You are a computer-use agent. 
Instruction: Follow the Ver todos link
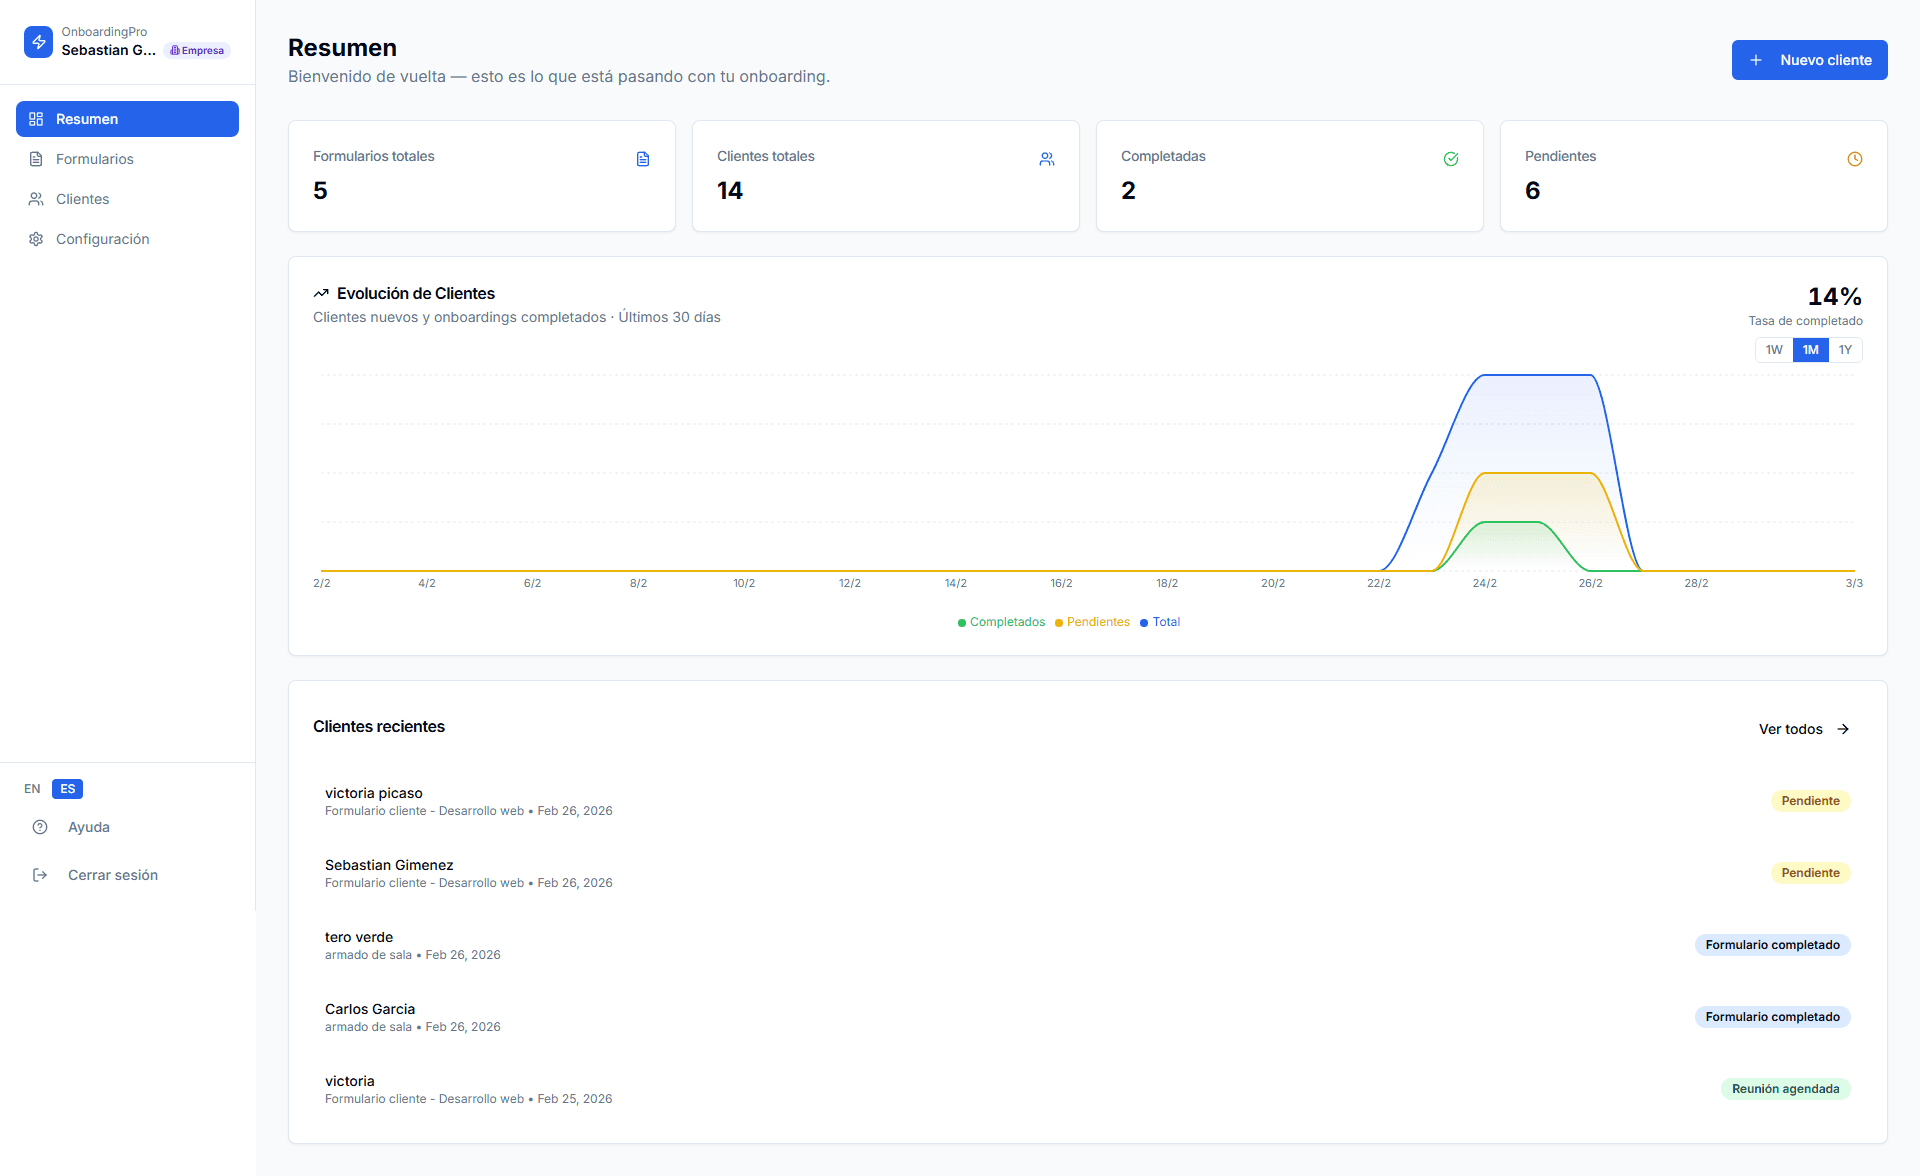point(1803,729)
